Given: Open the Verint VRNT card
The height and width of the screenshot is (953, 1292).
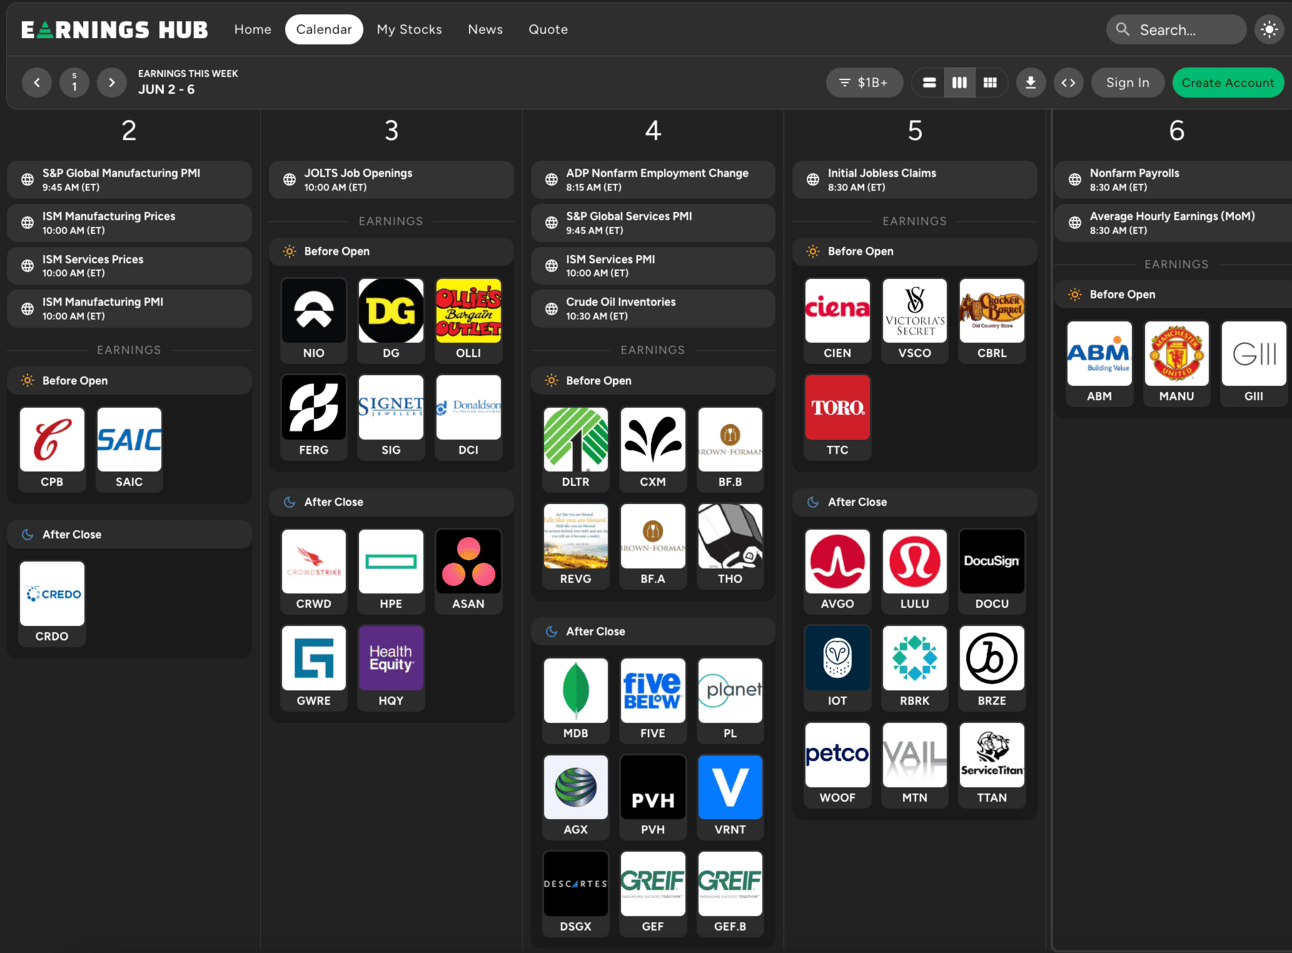Looking at the screenshot, I should point(730,797).
